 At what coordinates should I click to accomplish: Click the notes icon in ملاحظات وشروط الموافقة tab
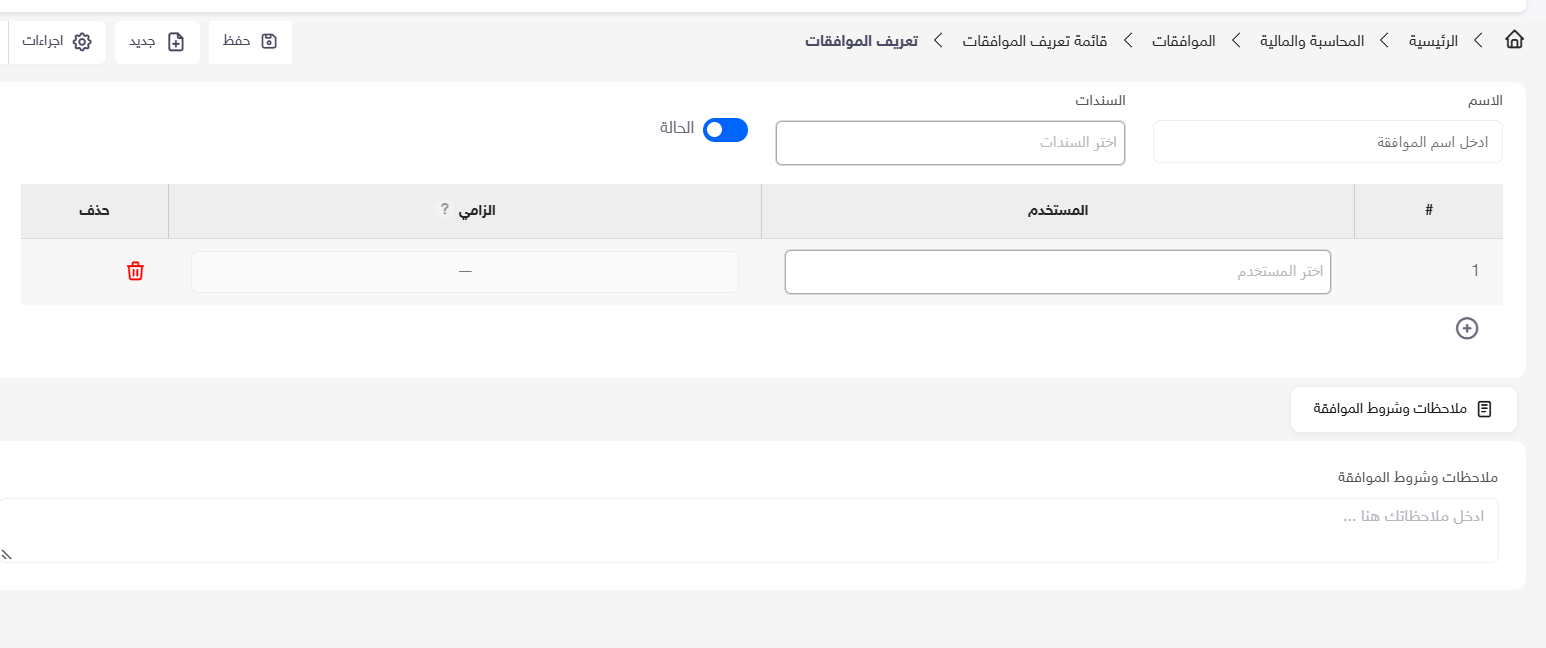(x=1484, y=409)
